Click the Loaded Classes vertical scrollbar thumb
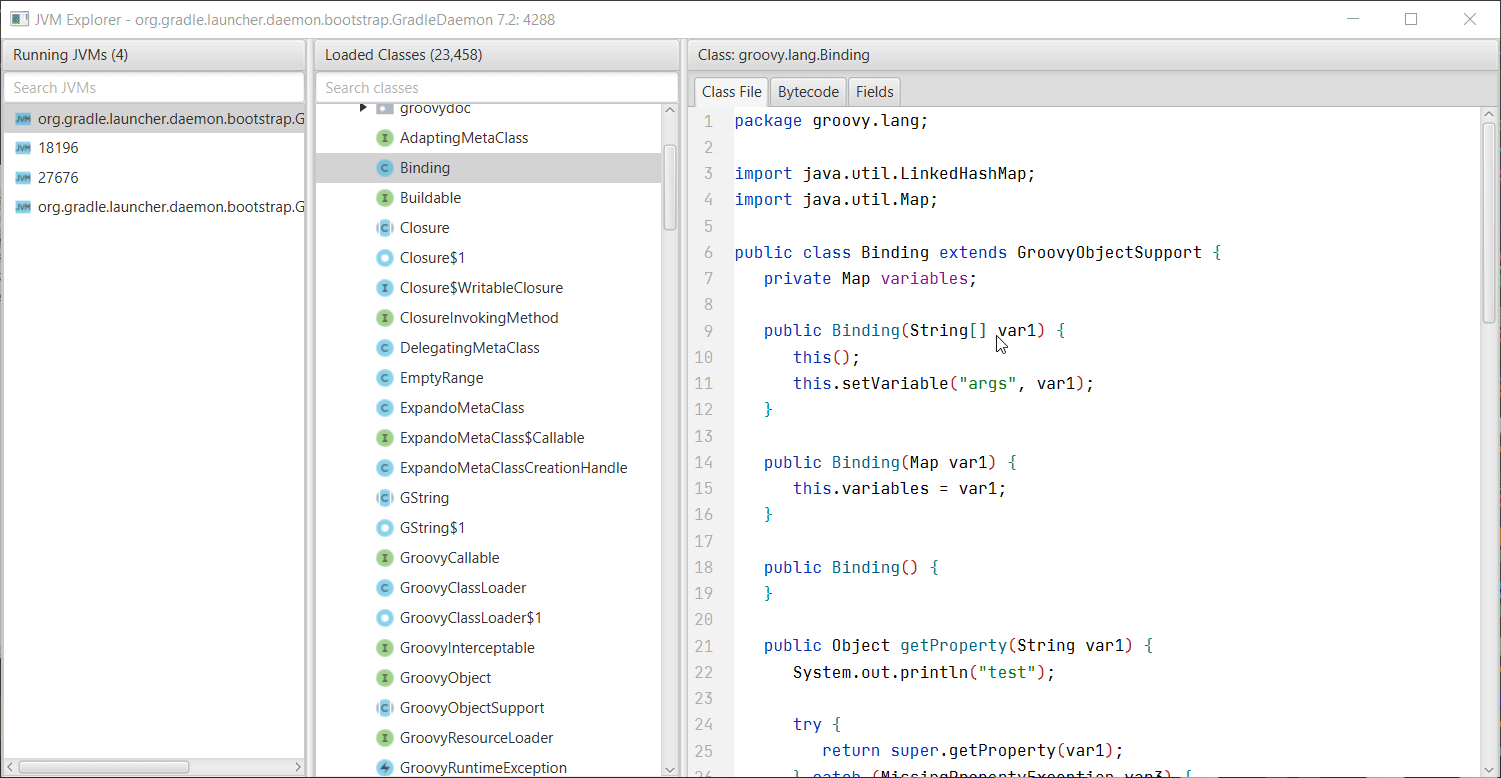 click(670, 187)
